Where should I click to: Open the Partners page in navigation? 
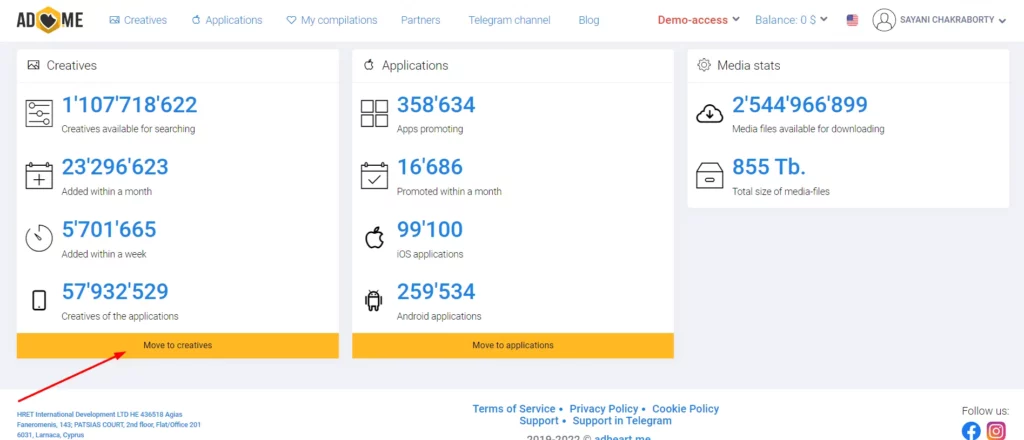tap(420, 20)
